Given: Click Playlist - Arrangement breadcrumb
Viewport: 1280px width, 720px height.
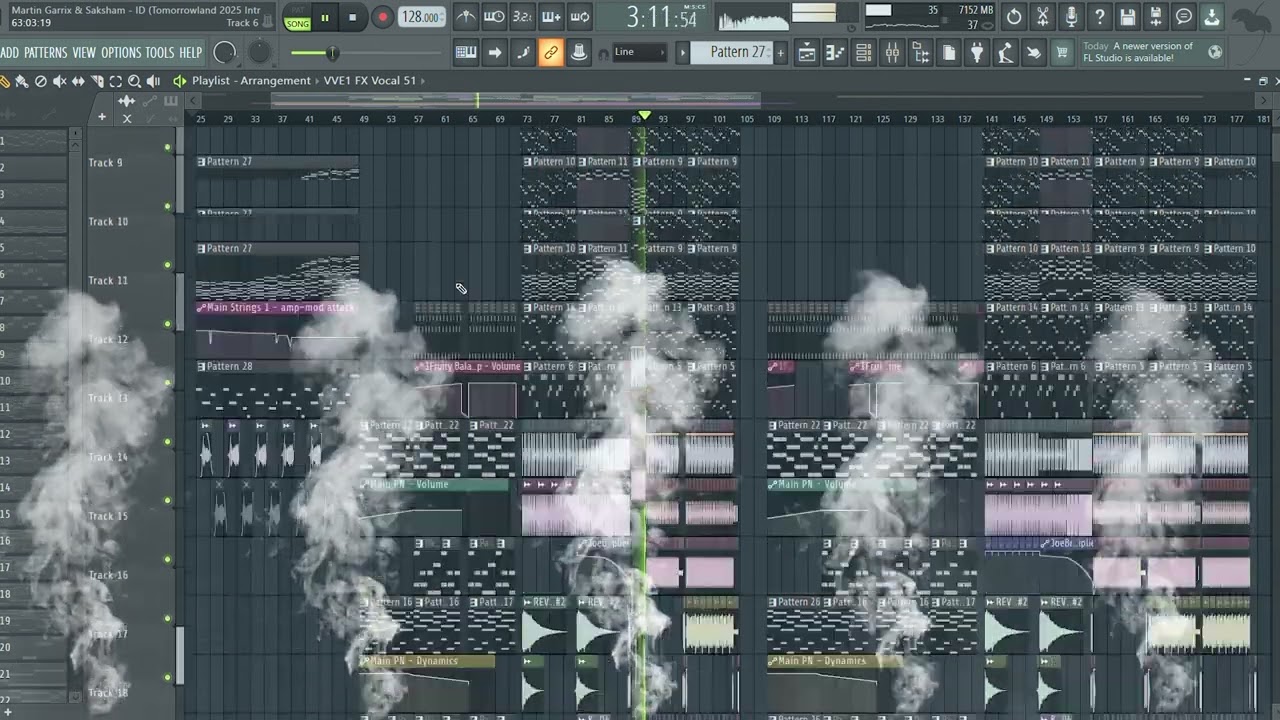Looking at the screenshot, I should tap(251, 80).
